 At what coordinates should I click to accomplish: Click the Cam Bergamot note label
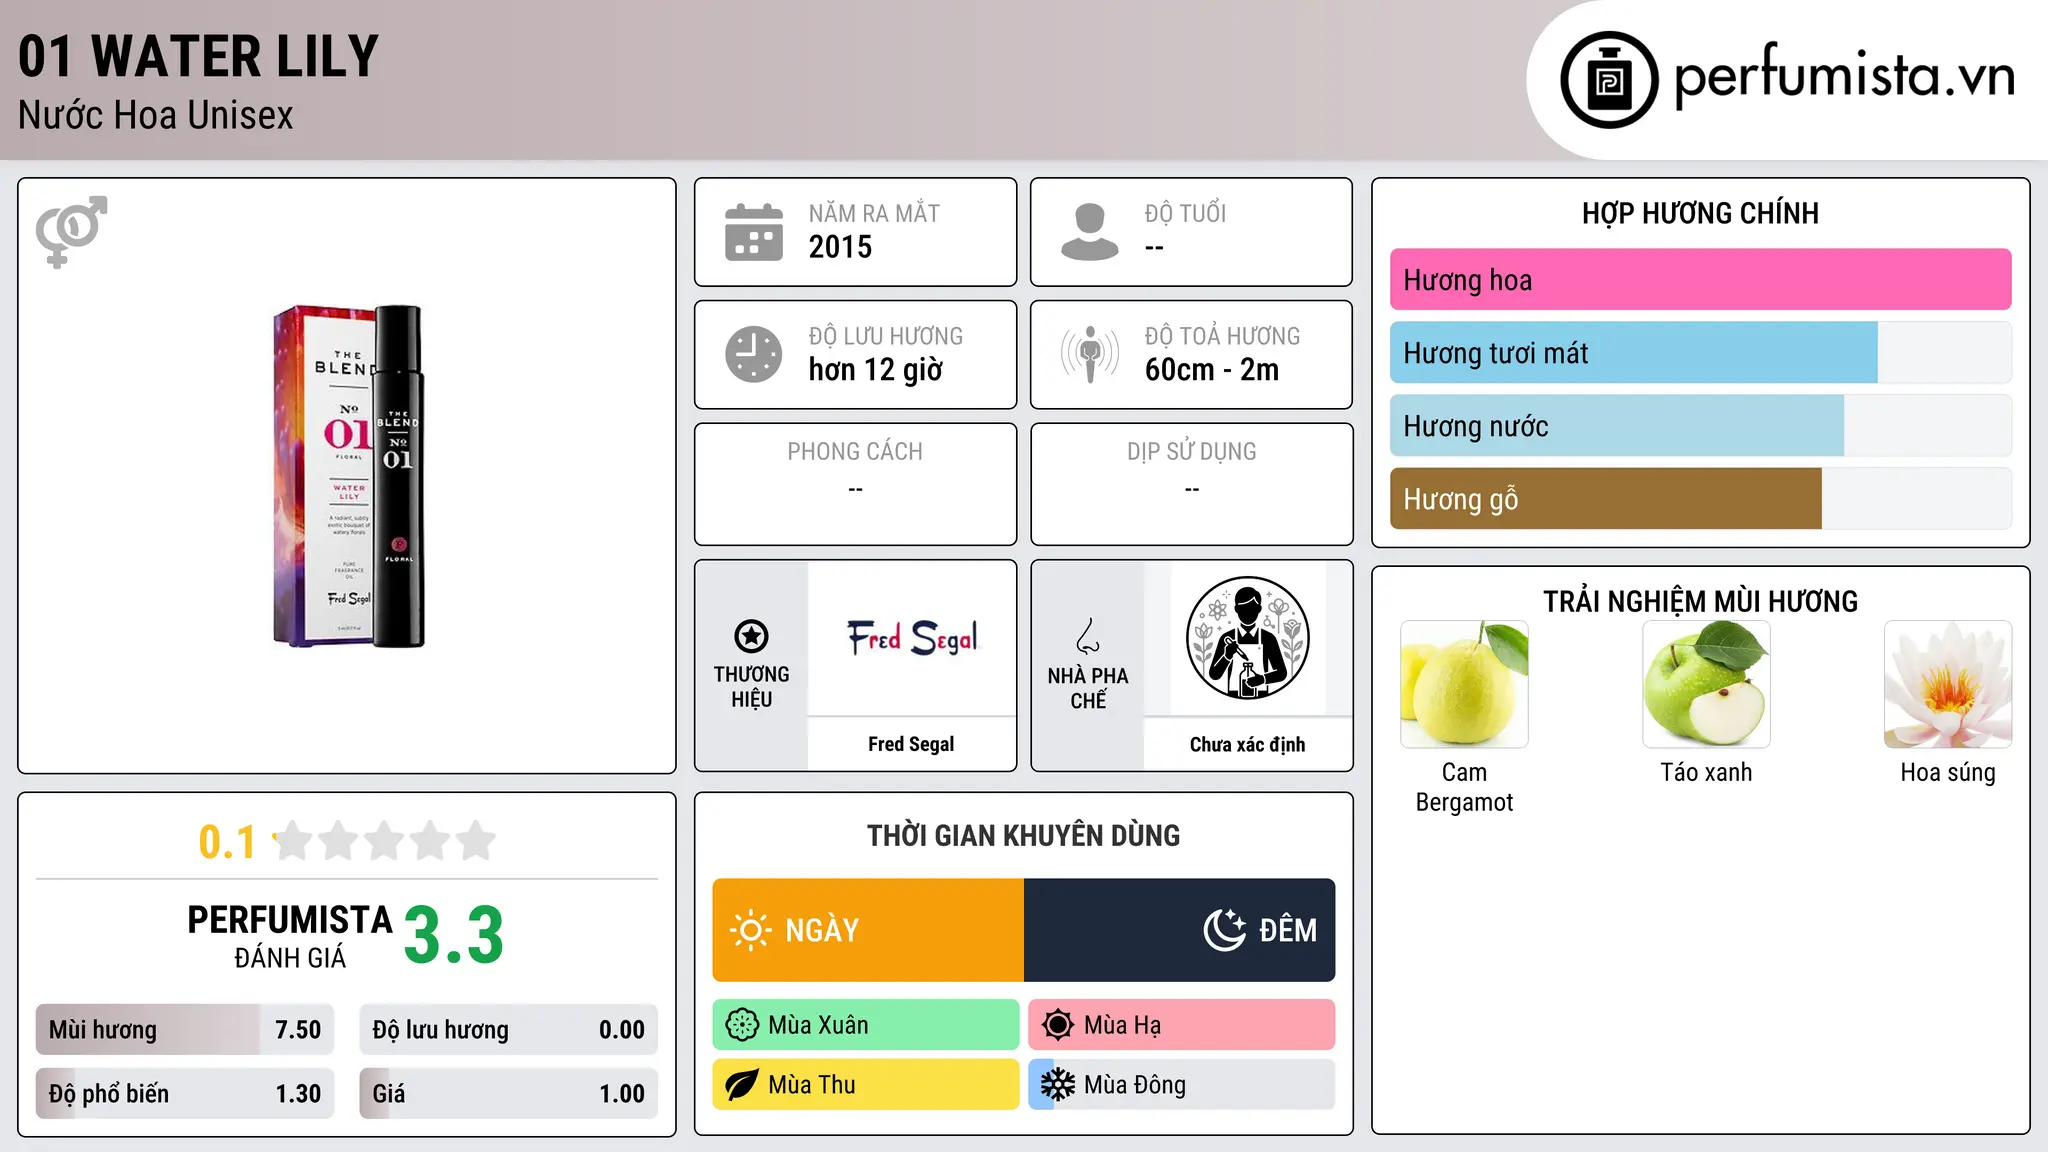pos(1464,787)
